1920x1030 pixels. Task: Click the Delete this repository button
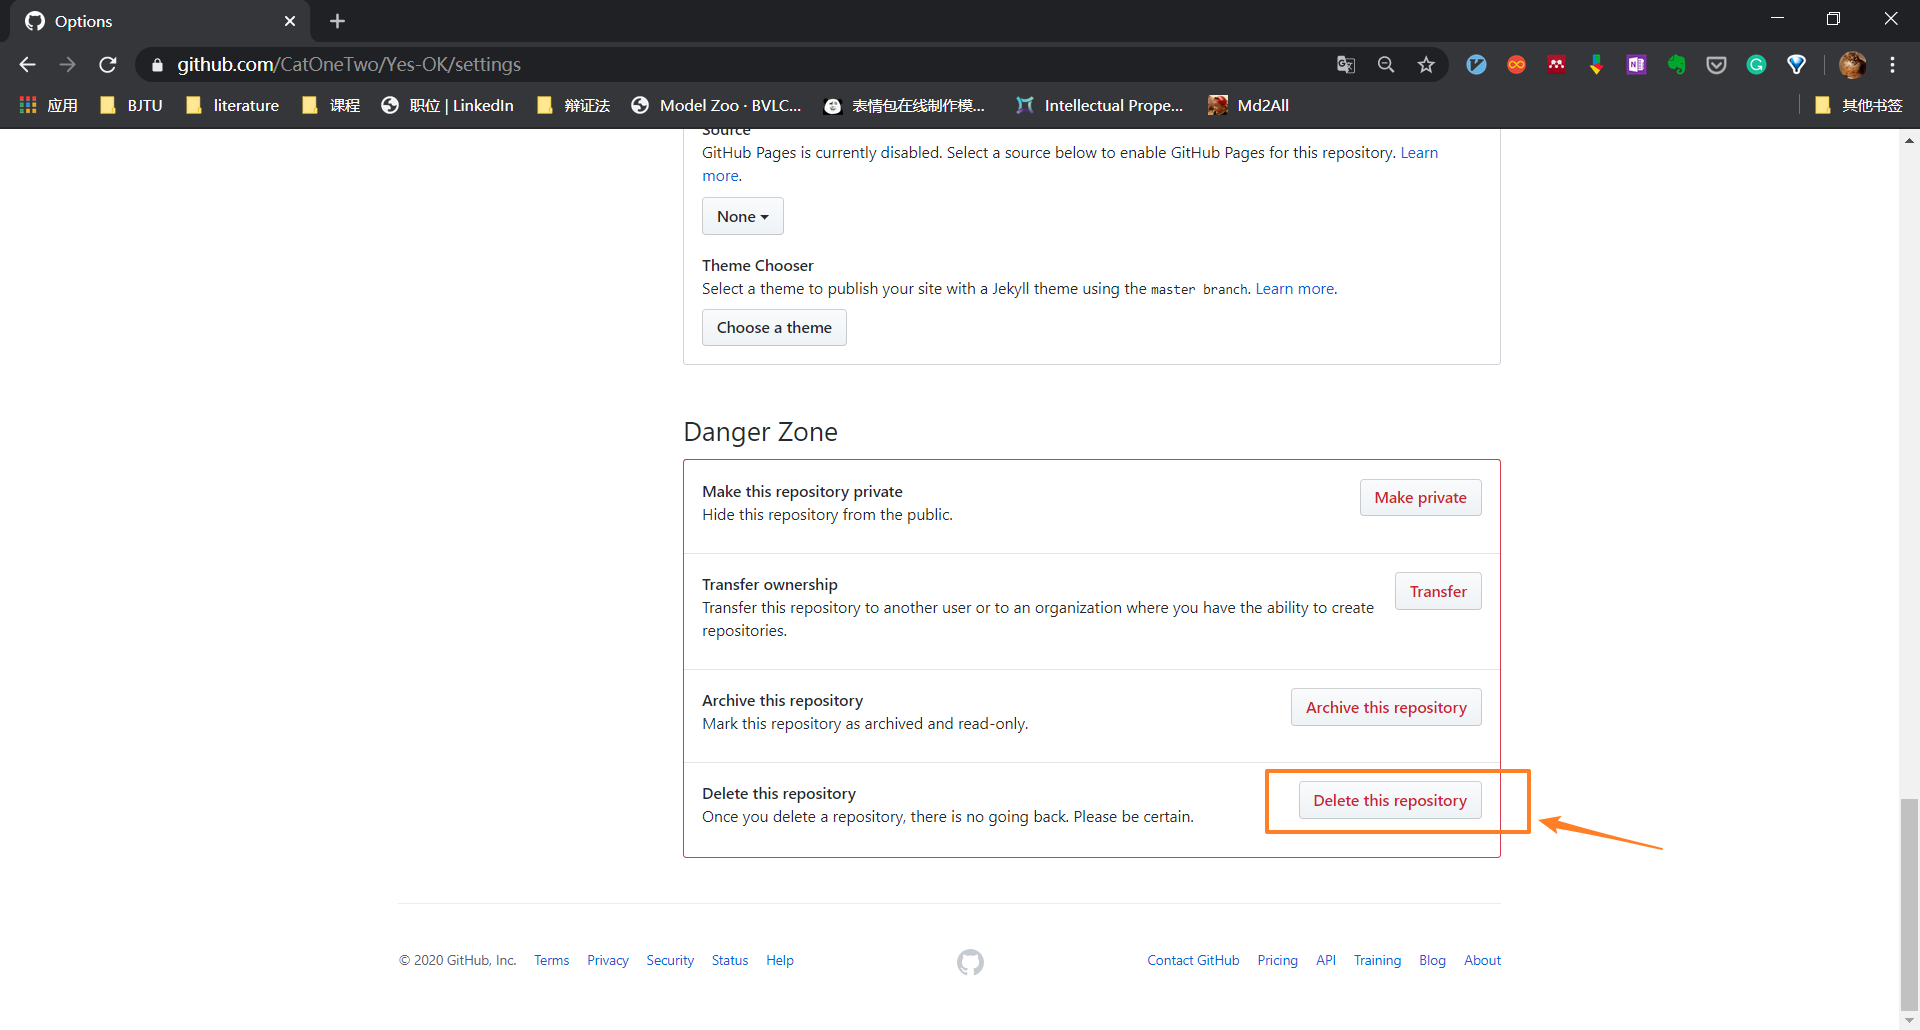pyautogui.click(x=1389, y=800)
